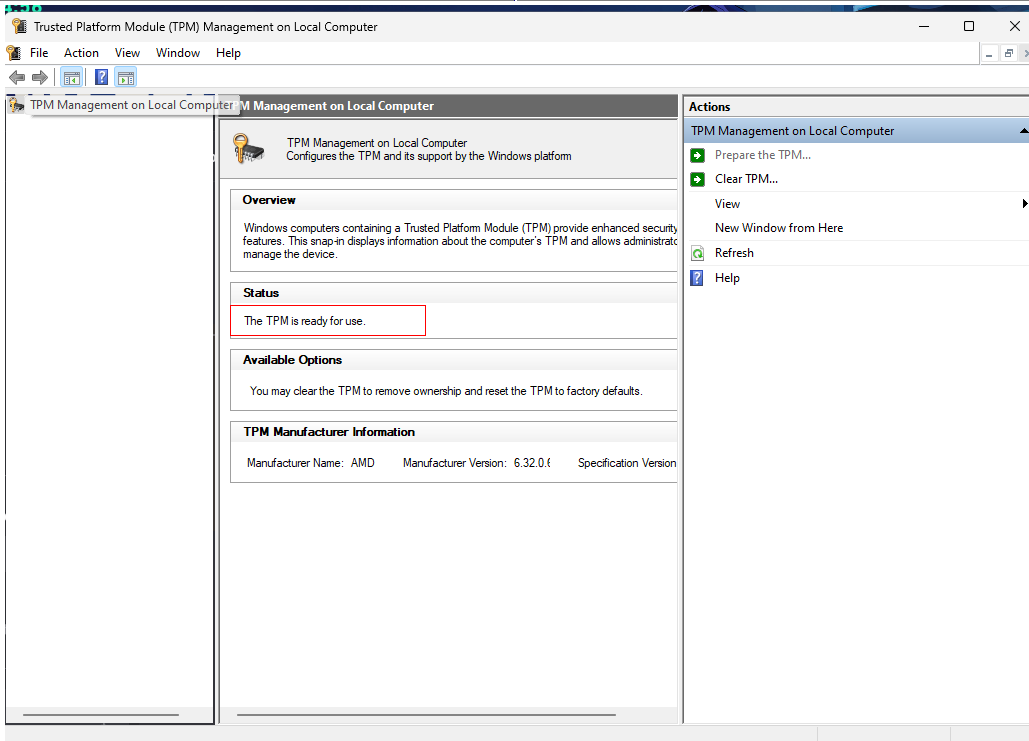Click Specification Version label

[x=627, y=463]
